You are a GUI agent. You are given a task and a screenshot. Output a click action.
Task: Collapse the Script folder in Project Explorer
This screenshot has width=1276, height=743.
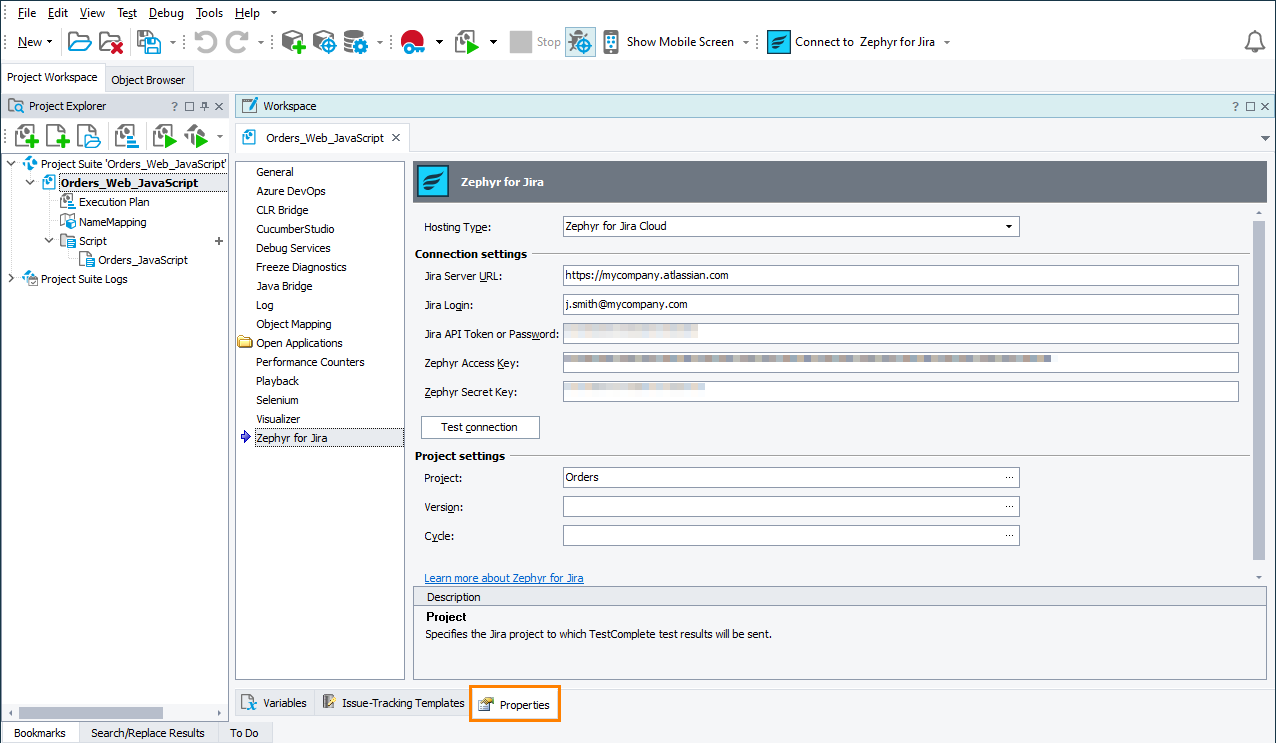pyautogui.click(x=48, y=240)
